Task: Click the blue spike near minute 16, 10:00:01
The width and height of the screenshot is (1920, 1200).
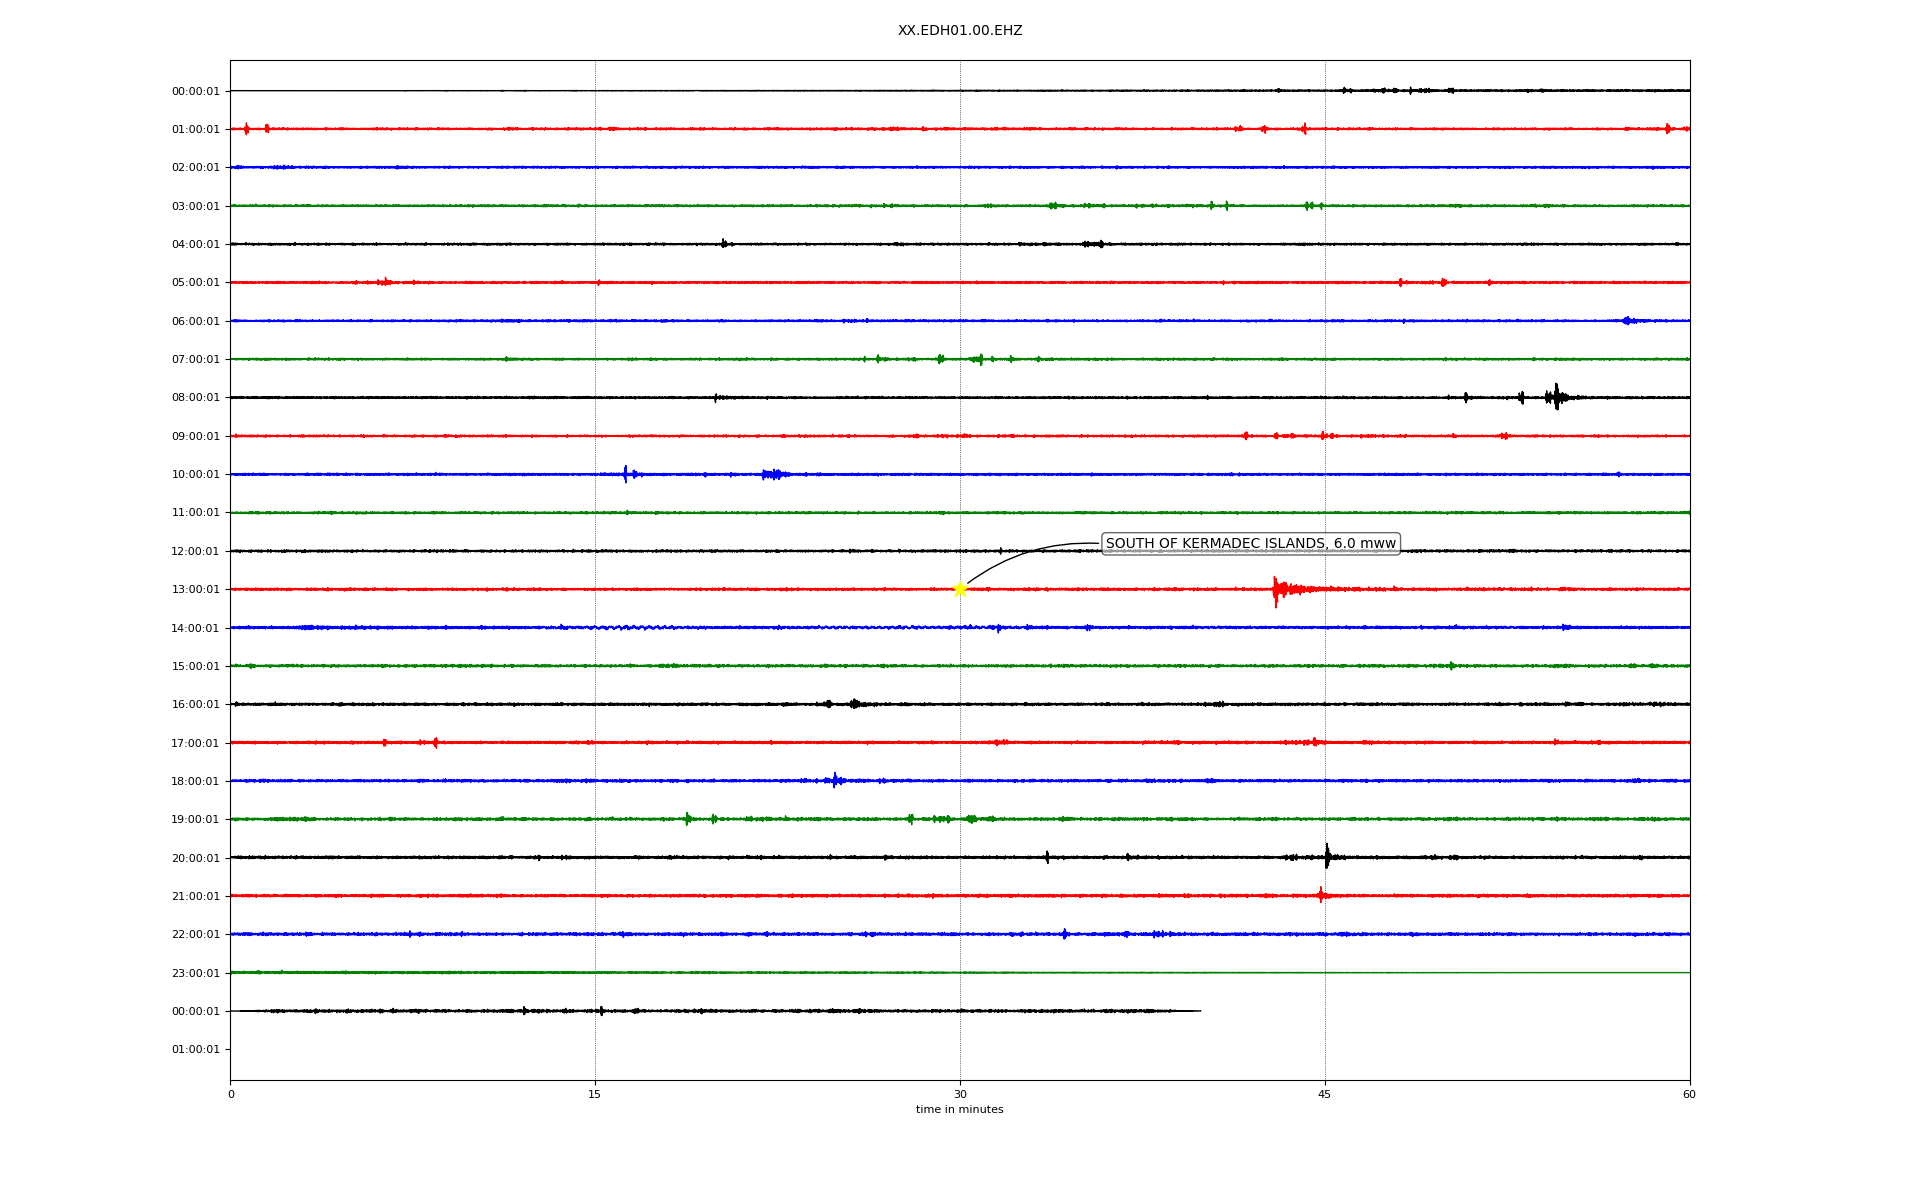Action: pyautogui.click(x=625, y=474)
